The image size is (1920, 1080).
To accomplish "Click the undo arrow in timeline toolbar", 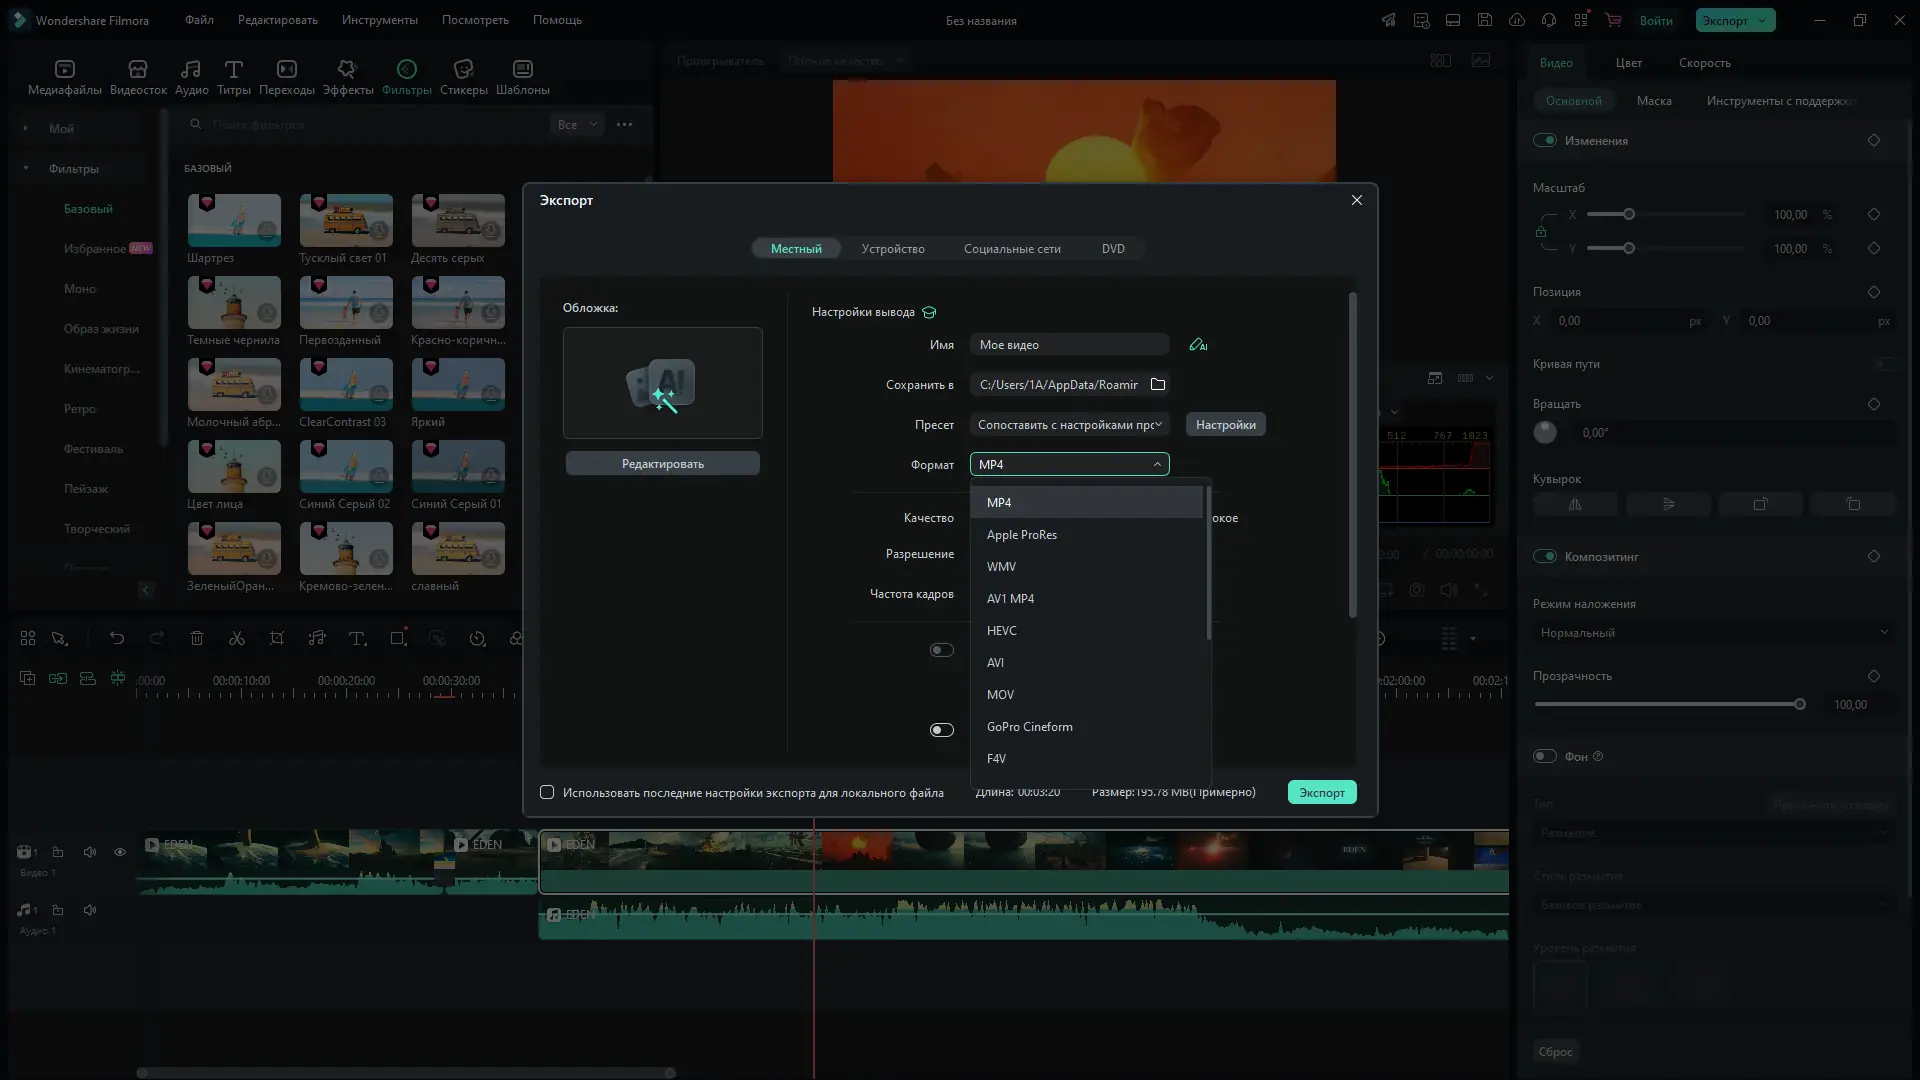I will point(117,639).
